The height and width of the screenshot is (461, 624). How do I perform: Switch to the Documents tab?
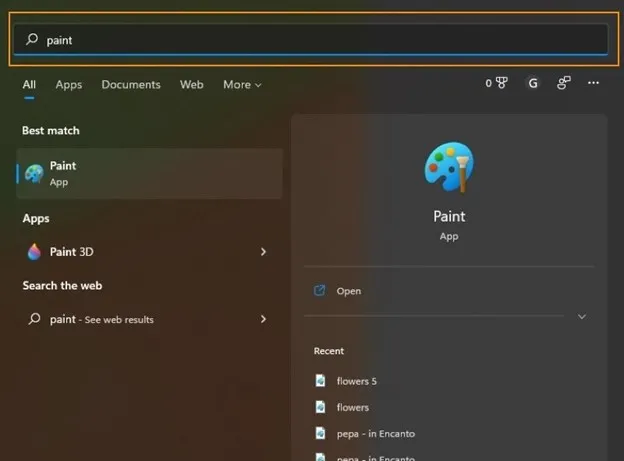[x=131, y=85]
